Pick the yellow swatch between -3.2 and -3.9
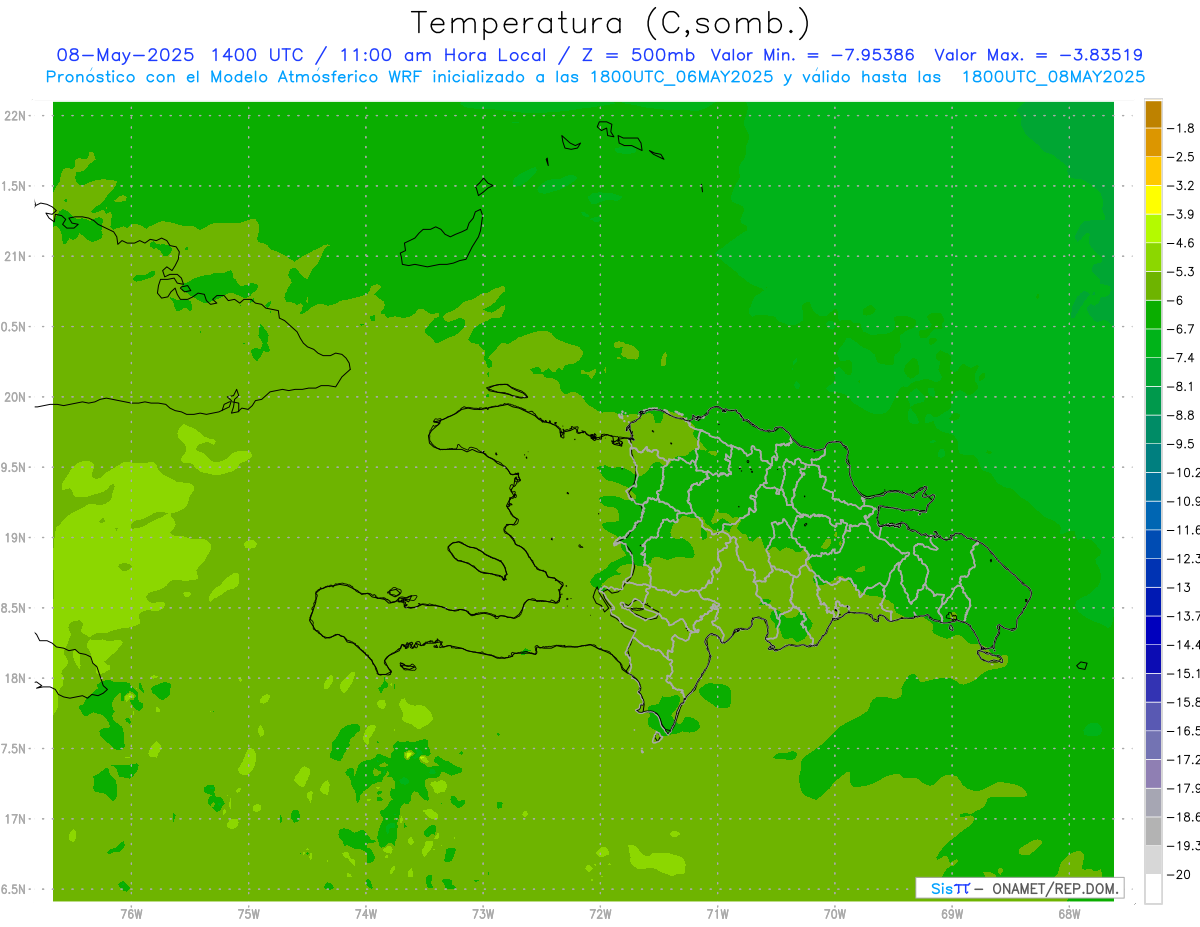 pyautogui.click(x=1153, y=200)
